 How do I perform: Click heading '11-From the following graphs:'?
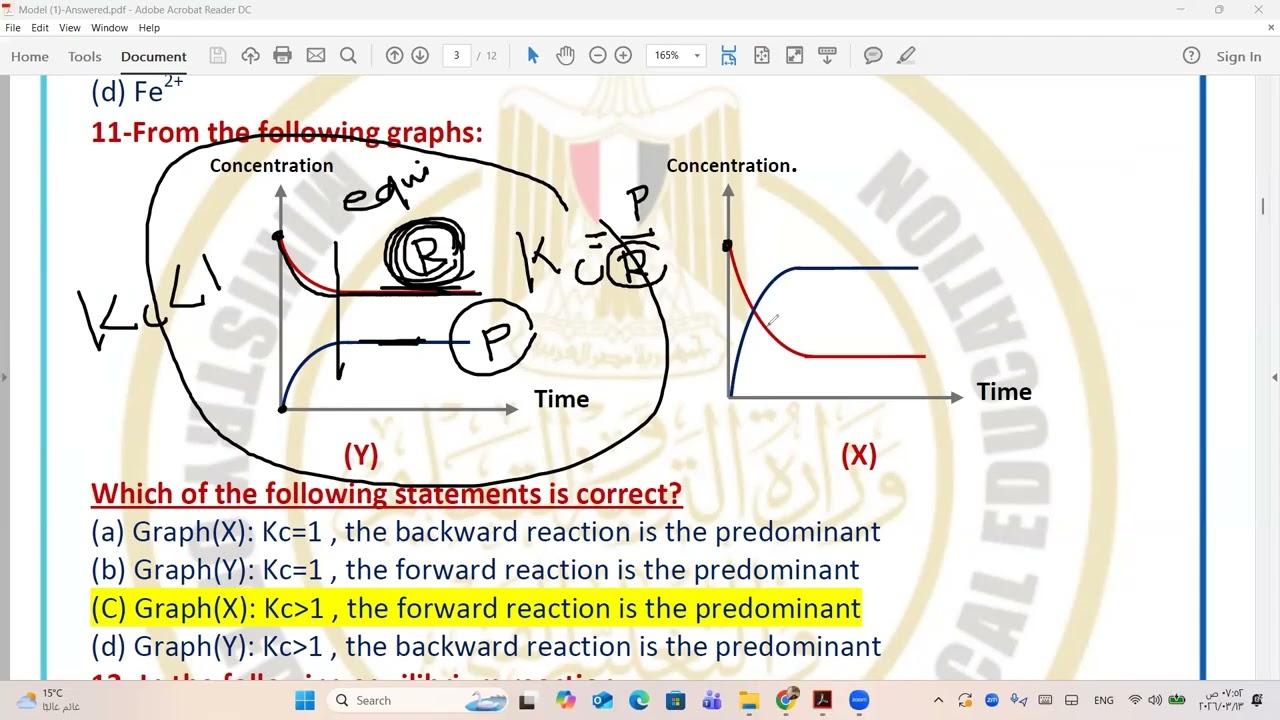[287, 133]
